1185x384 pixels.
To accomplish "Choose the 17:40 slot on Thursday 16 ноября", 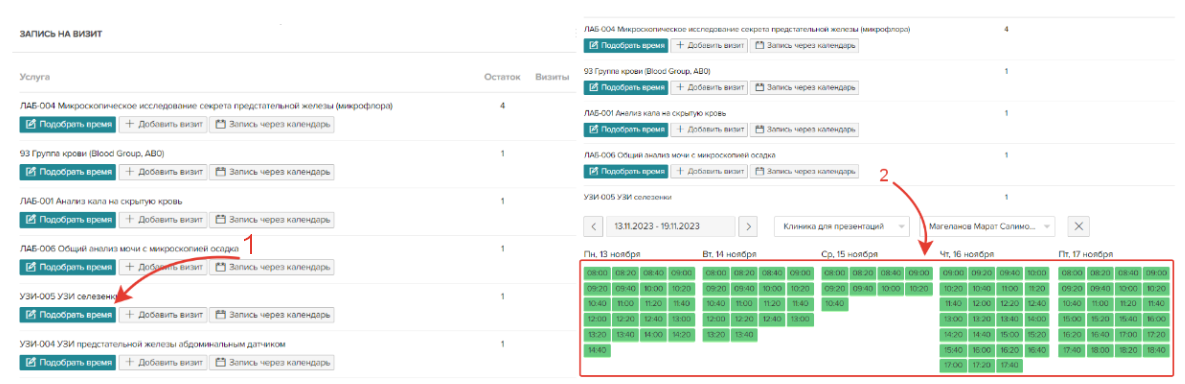I will (1009, 366).
